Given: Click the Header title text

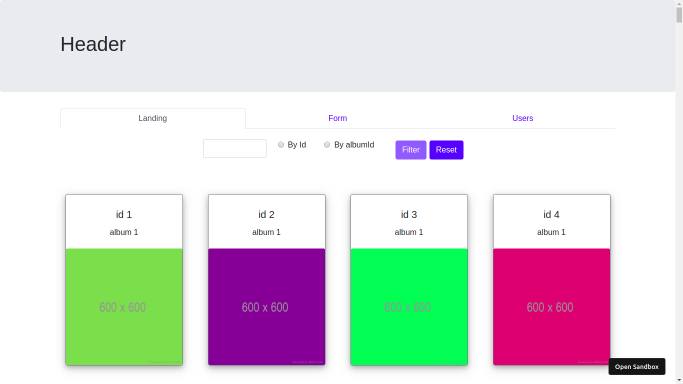Looking at the screenshot, I should 93,44.
